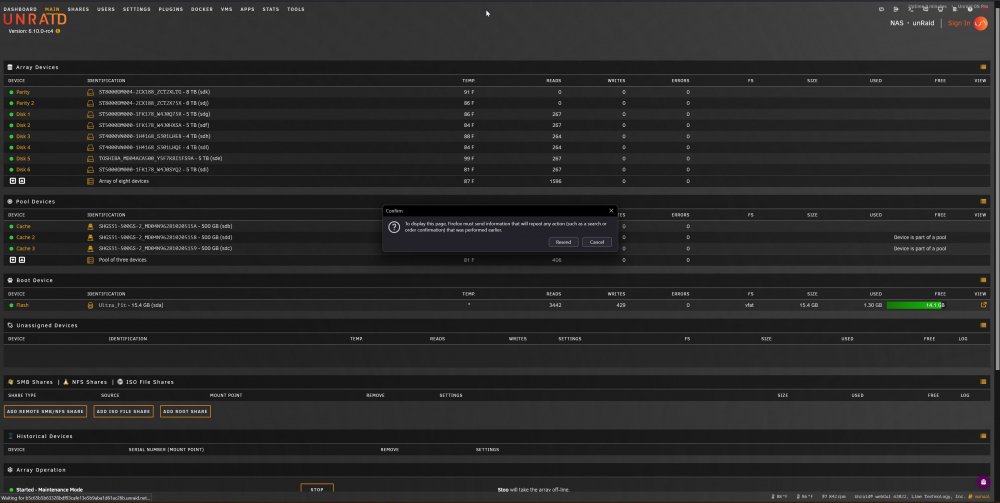Open the Flash boot device link
This screenshot has width=1000, height=503.
(22, 305)
